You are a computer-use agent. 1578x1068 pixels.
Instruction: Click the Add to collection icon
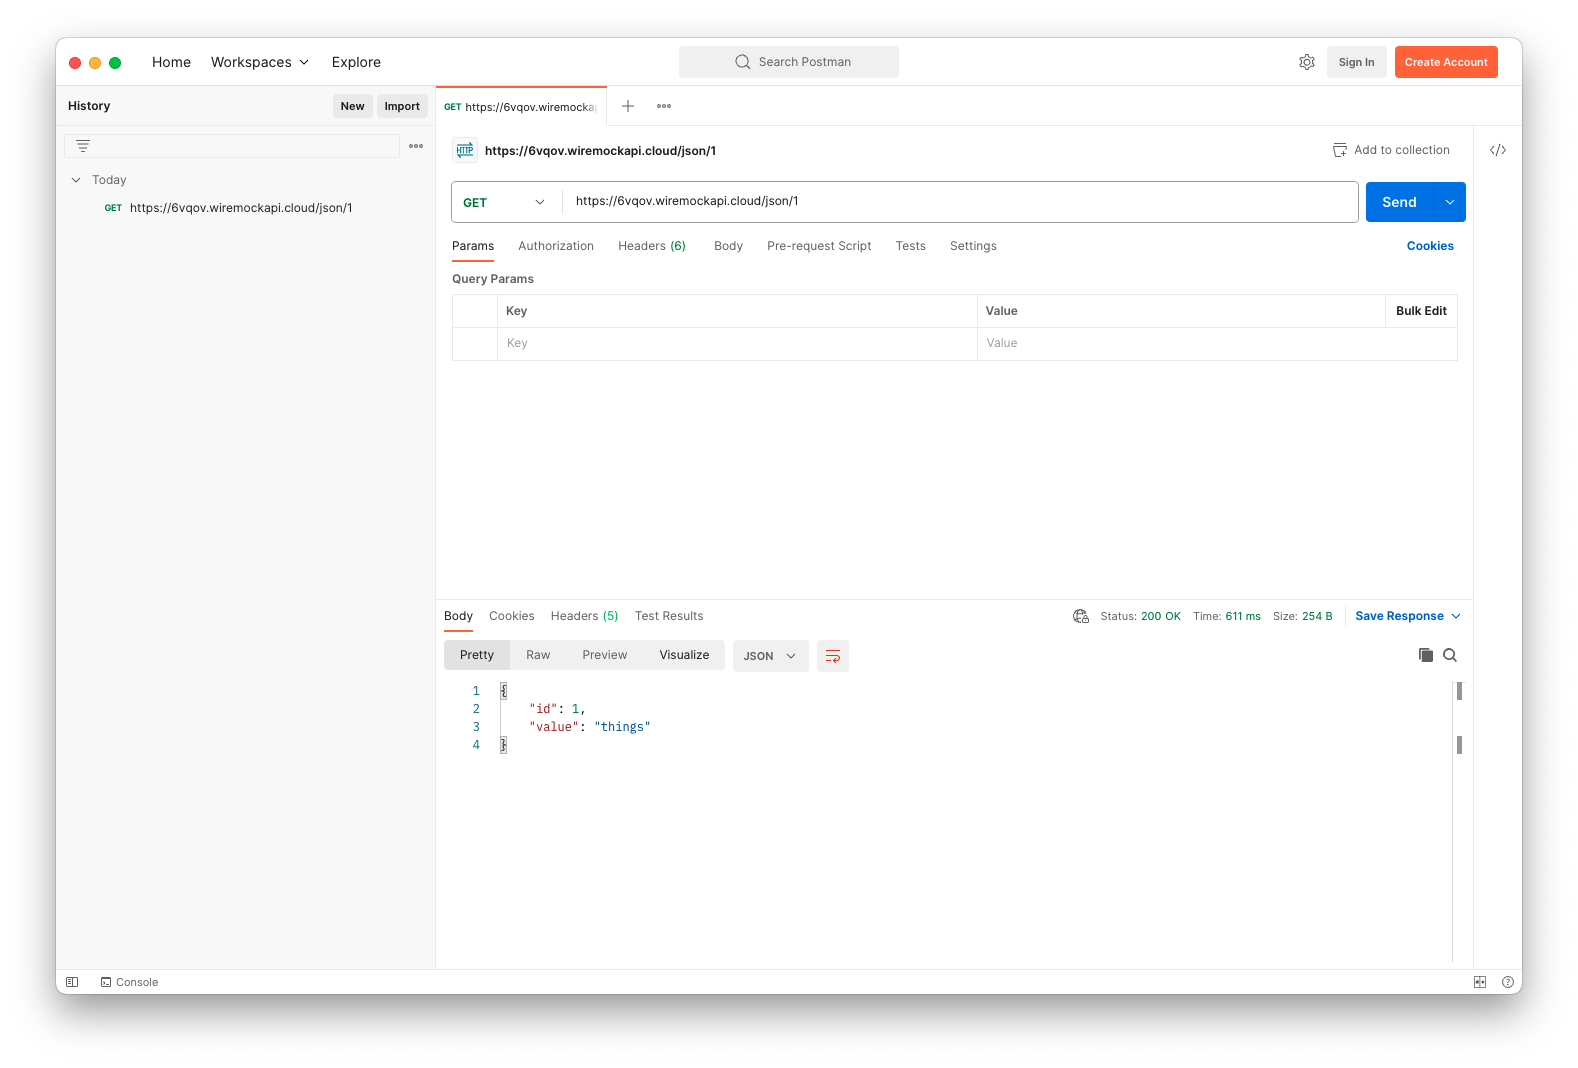[1340, 150]
